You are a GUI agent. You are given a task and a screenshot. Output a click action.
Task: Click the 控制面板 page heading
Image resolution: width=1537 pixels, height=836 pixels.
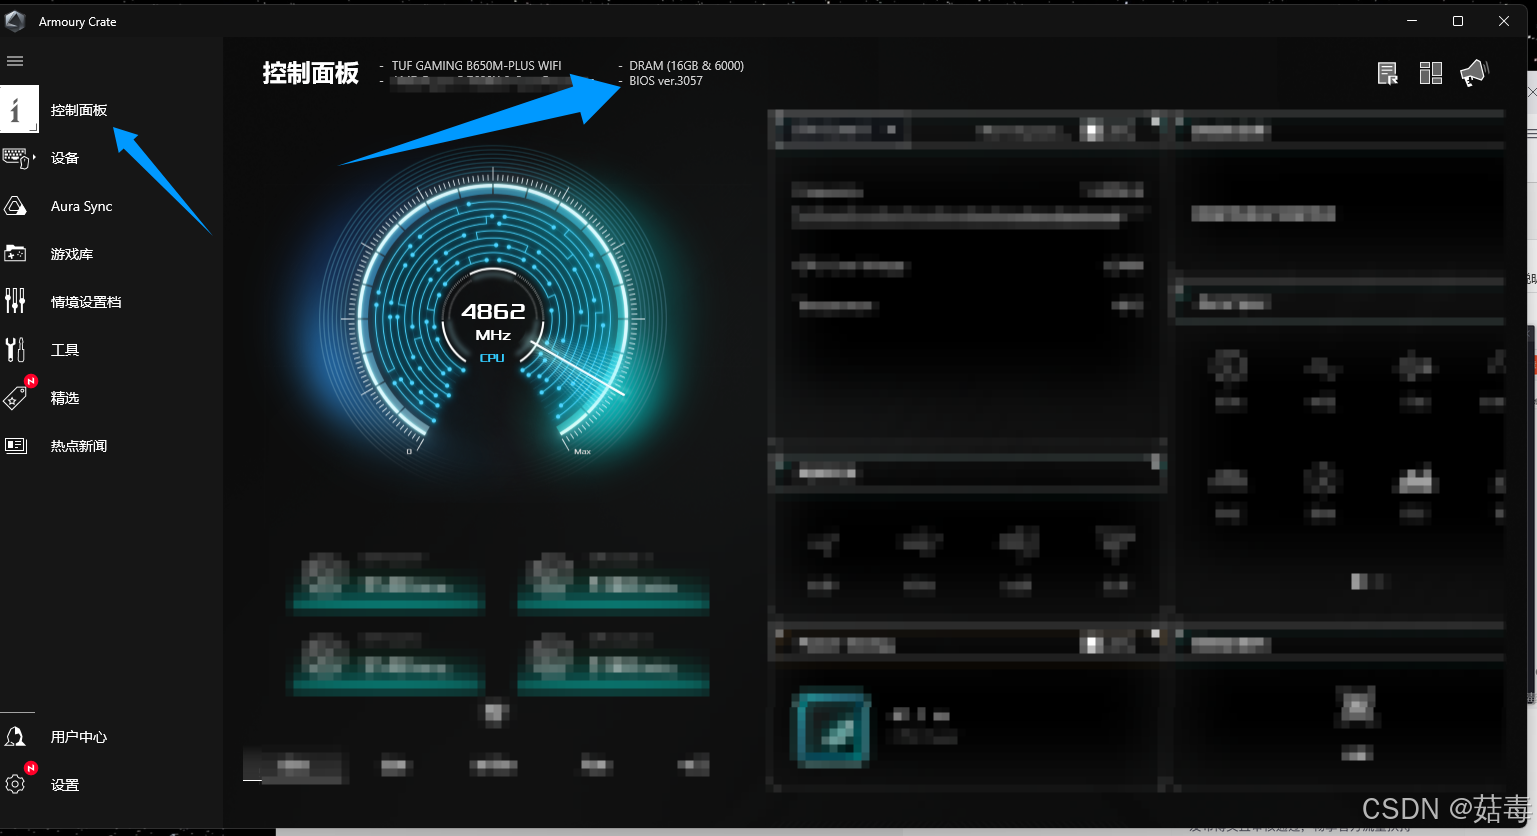click(x=311, y=73)
